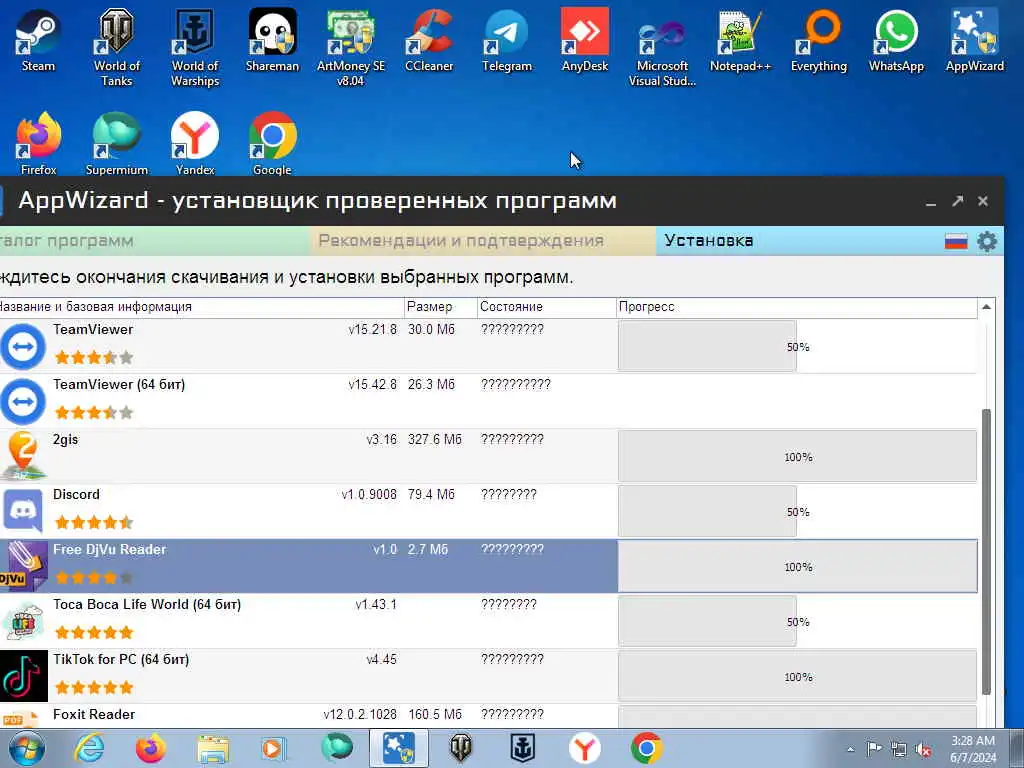The width and height of the screenshot is (1024, 768).
Task: Click the Action Center flag tray icon
Action: point(874,748)
